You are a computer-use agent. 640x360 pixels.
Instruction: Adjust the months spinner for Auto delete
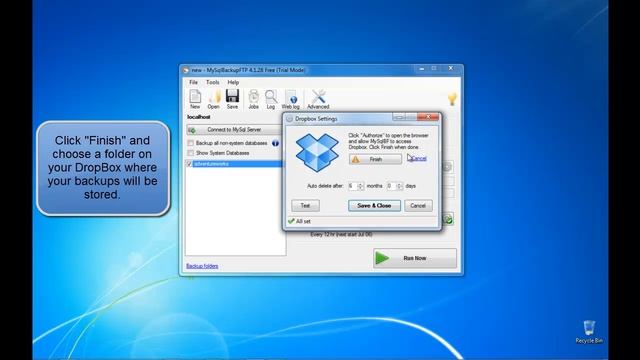pos(360,186)
